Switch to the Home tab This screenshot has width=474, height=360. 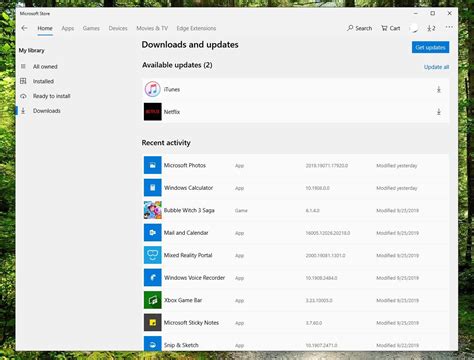pyautogui.click(x=45, y=28)
